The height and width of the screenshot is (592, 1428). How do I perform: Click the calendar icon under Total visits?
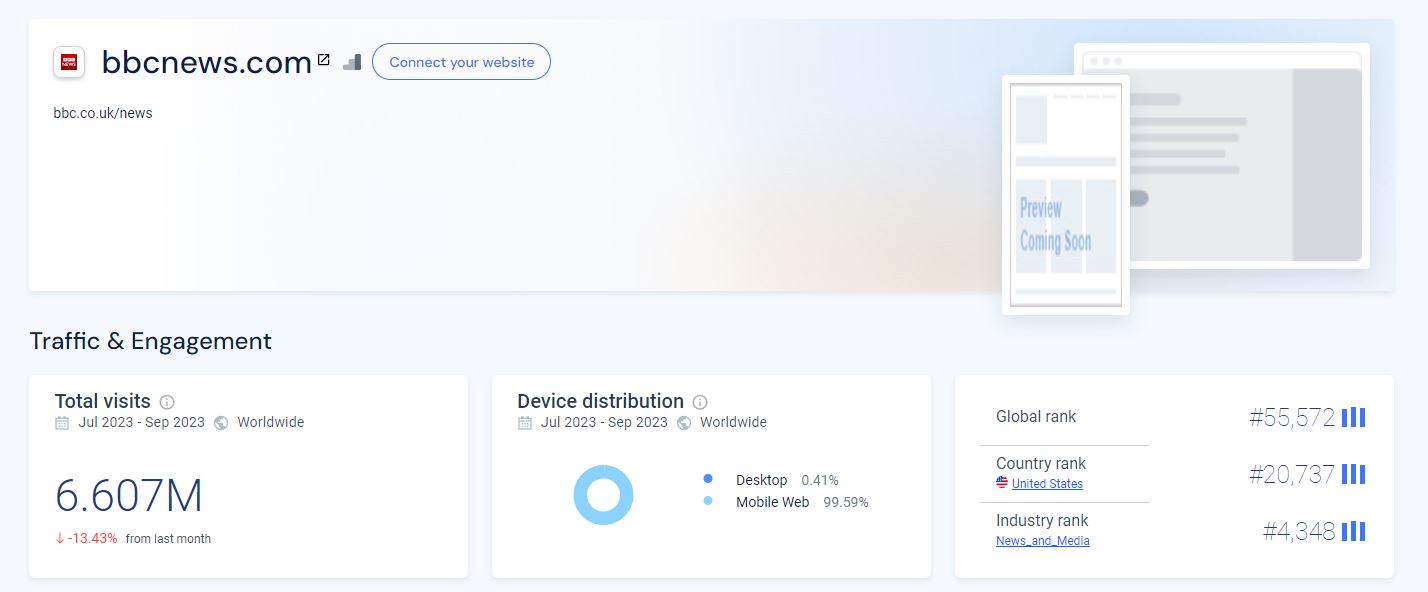(62, 423)
